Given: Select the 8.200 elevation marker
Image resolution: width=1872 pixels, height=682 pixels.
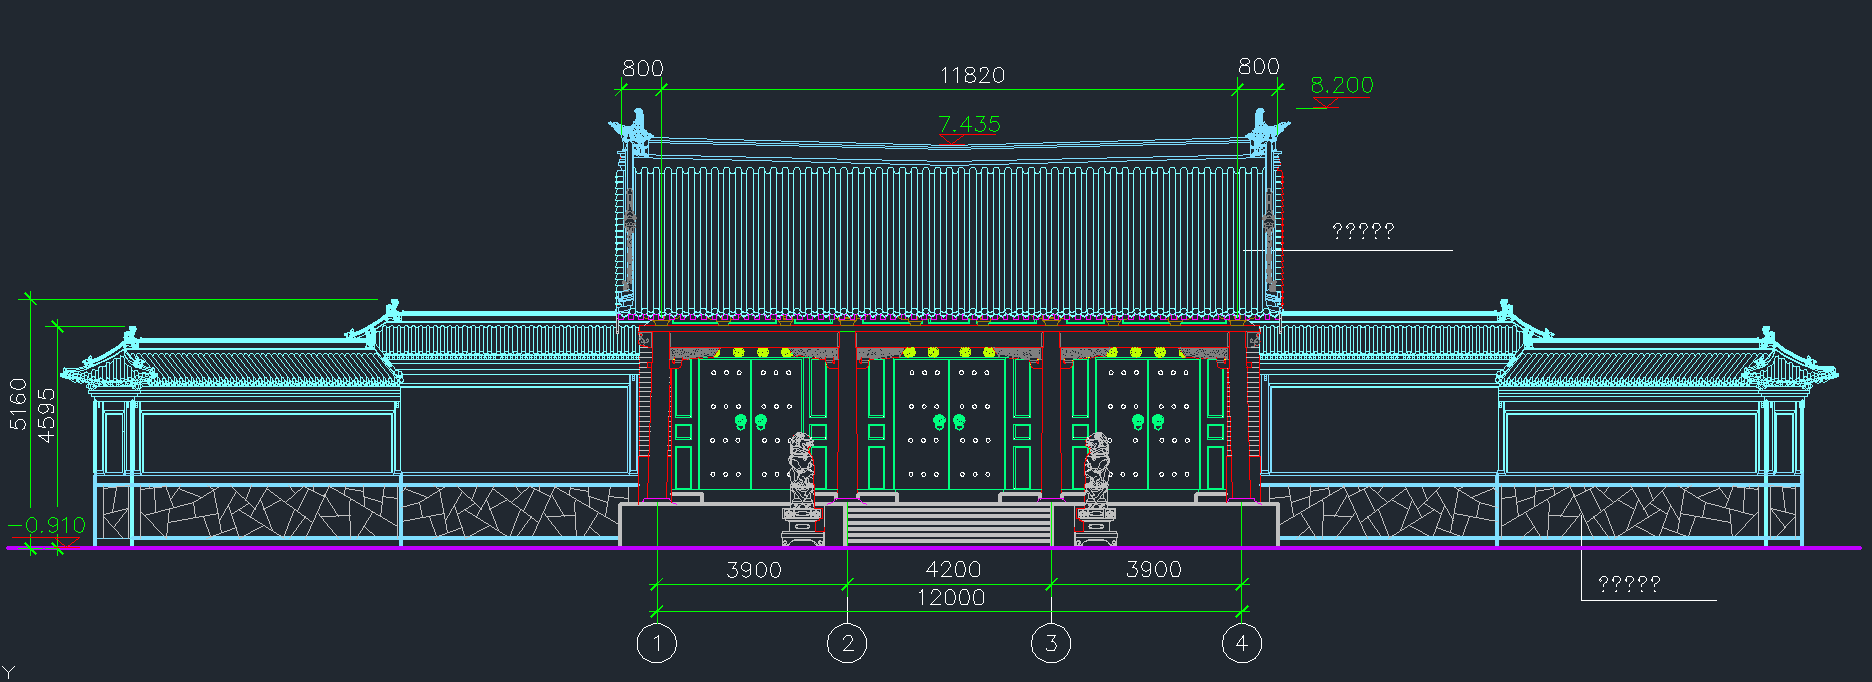Looking at the screenshot, I should [x=1341, y=86].
